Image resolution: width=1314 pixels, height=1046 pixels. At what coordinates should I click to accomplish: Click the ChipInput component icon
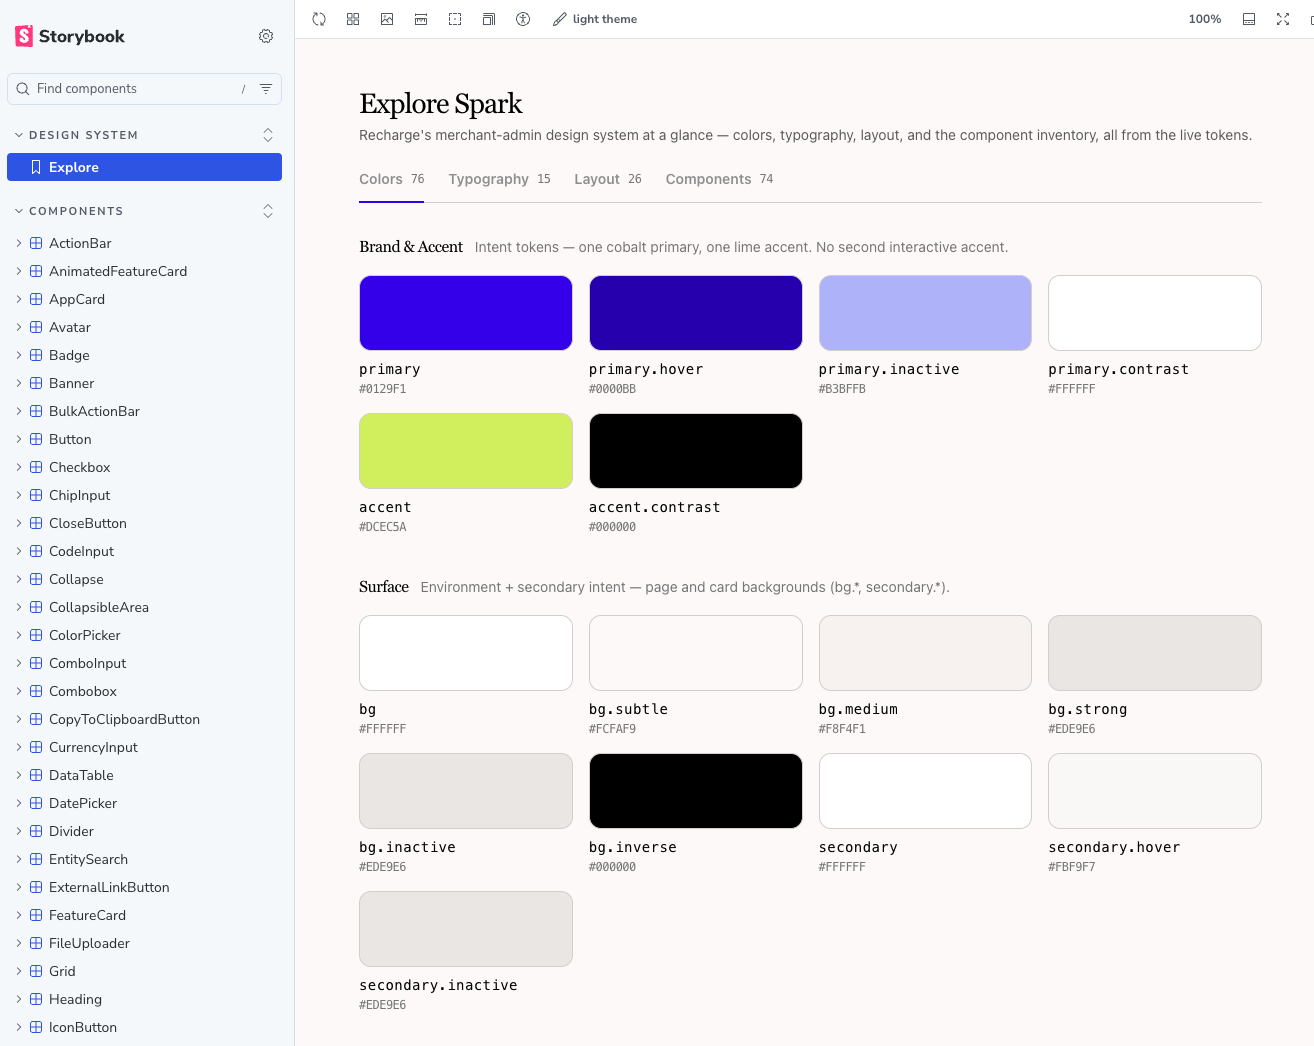click(x=36, y=495)
